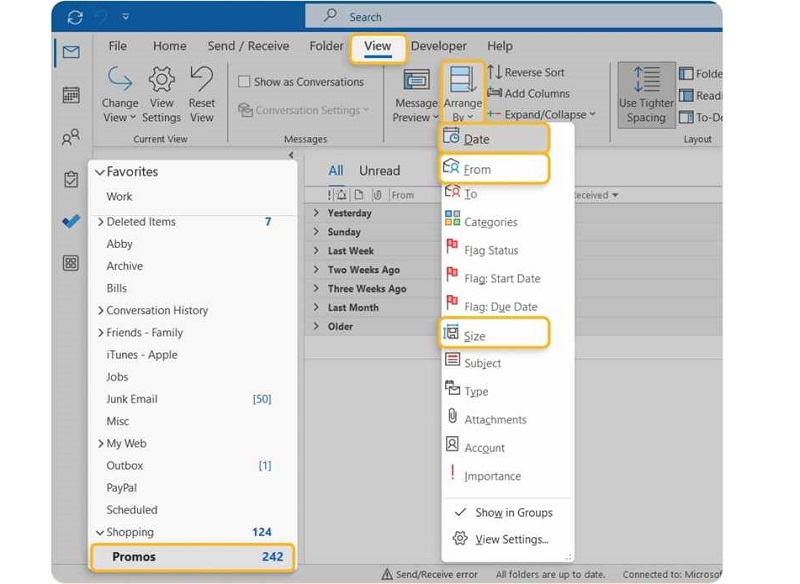Expand the My Web folder
Viewport: 800px width, 584px height.
pyautogui.click(x=100, y=443)
